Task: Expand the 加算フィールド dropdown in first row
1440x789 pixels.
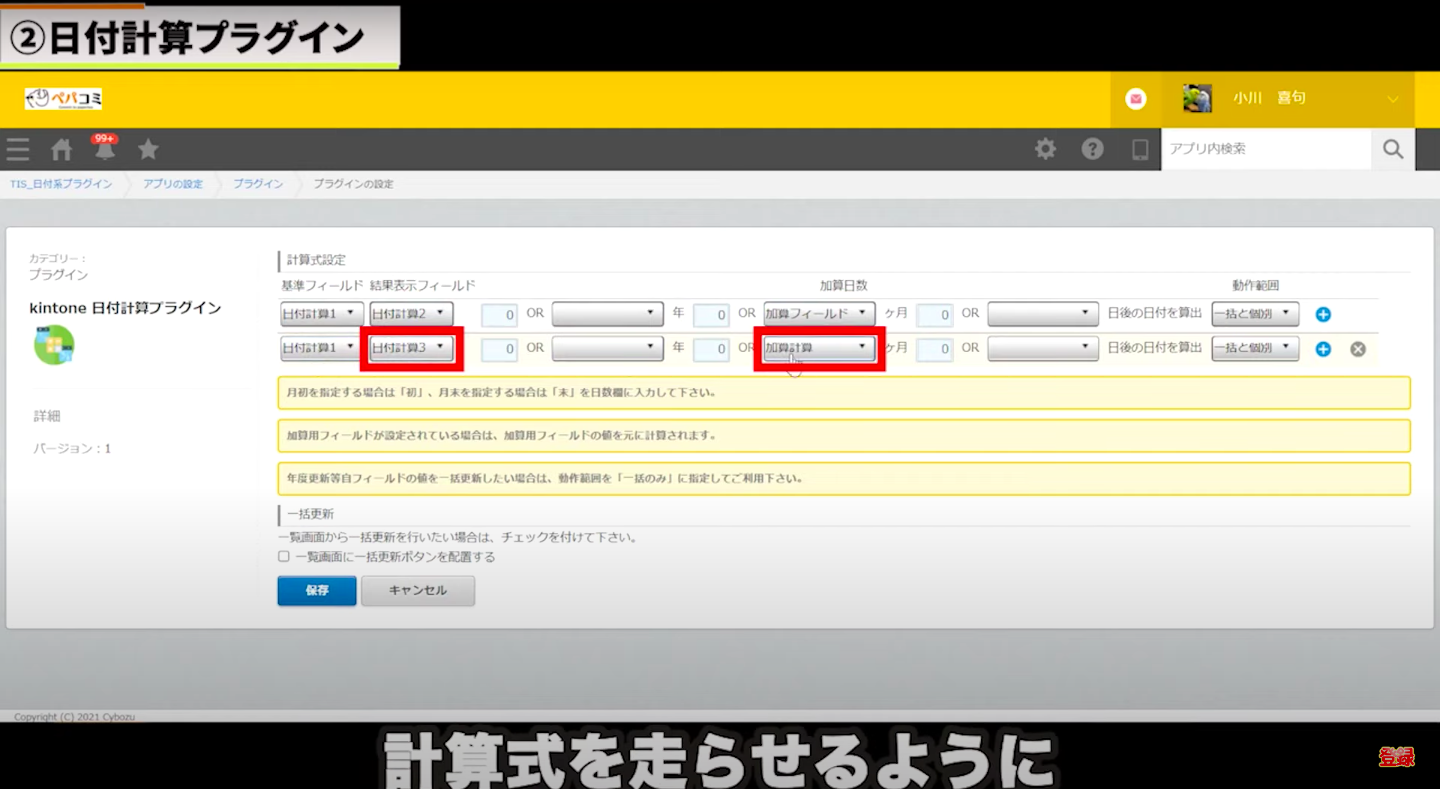Action: [x=818, y=314]
